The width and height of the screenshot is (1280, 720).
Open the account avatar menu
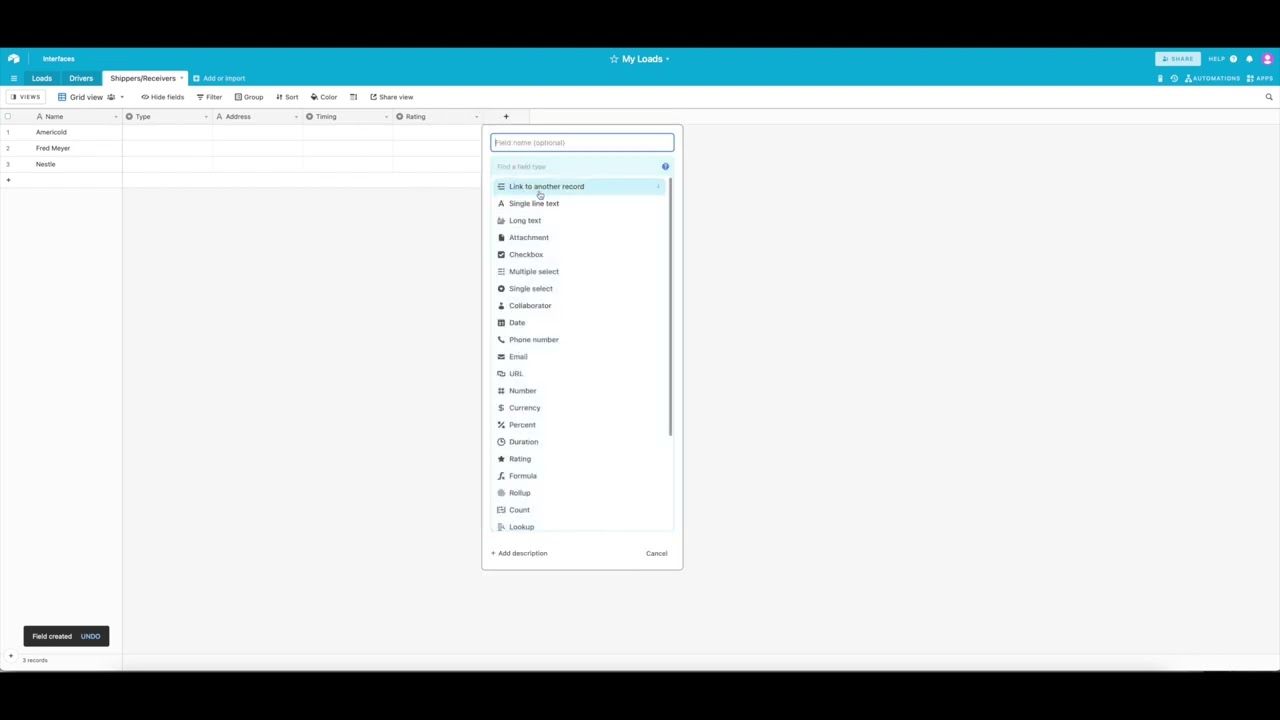1267,59
